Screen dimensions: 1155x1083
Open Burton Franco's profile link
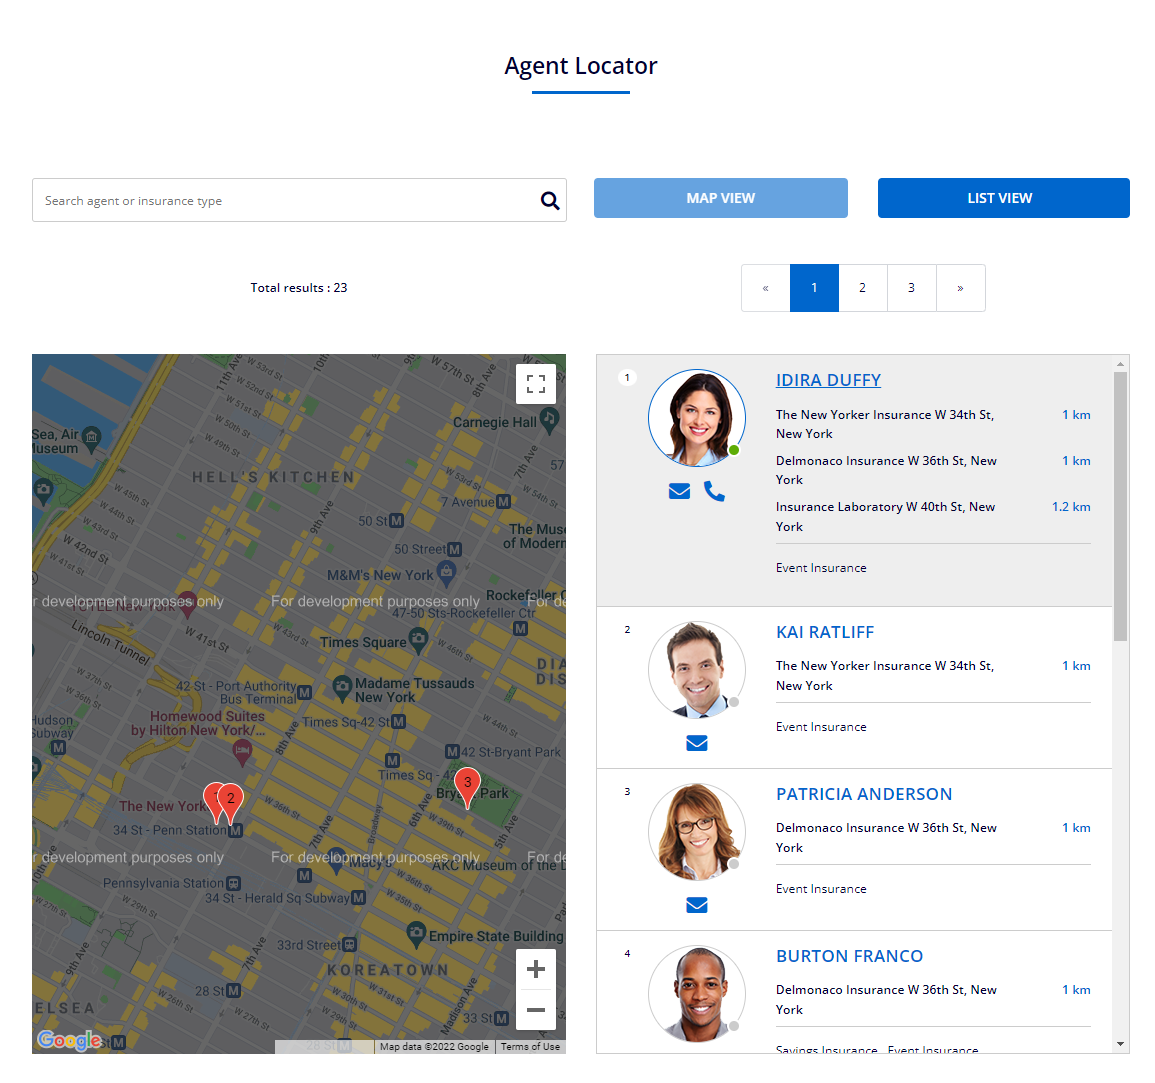tap(849, 956)
